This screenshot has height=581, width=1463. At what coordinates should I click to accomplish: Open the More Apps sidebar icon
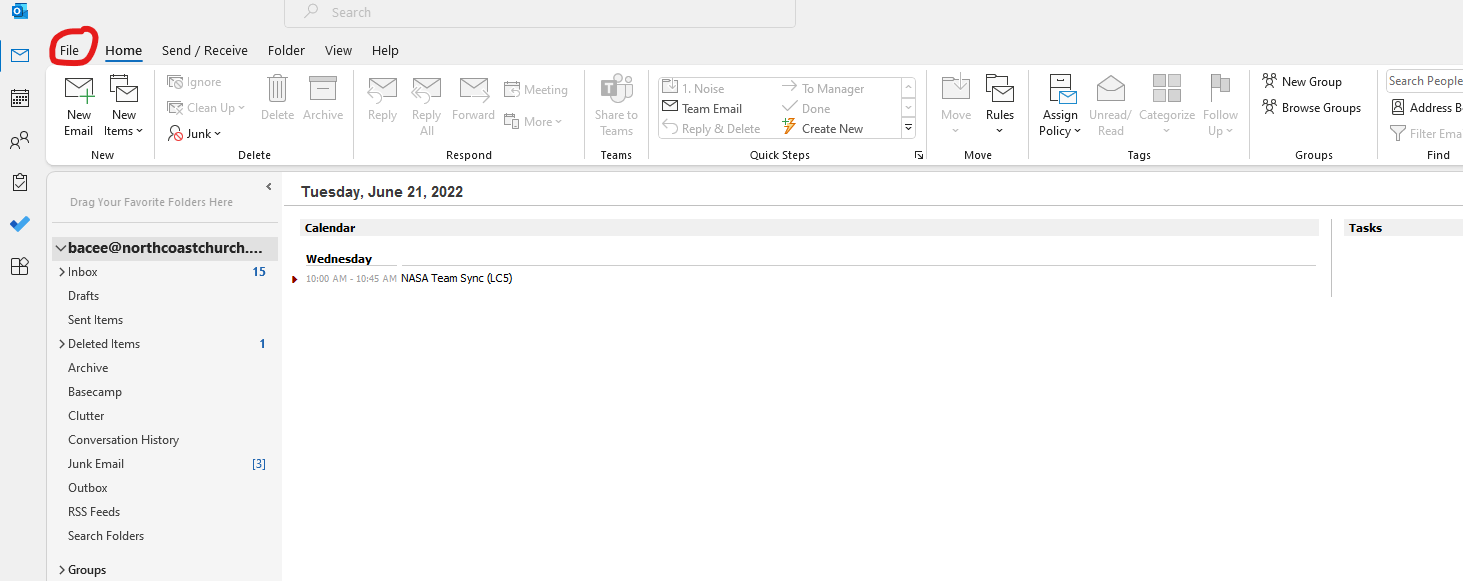20,266
